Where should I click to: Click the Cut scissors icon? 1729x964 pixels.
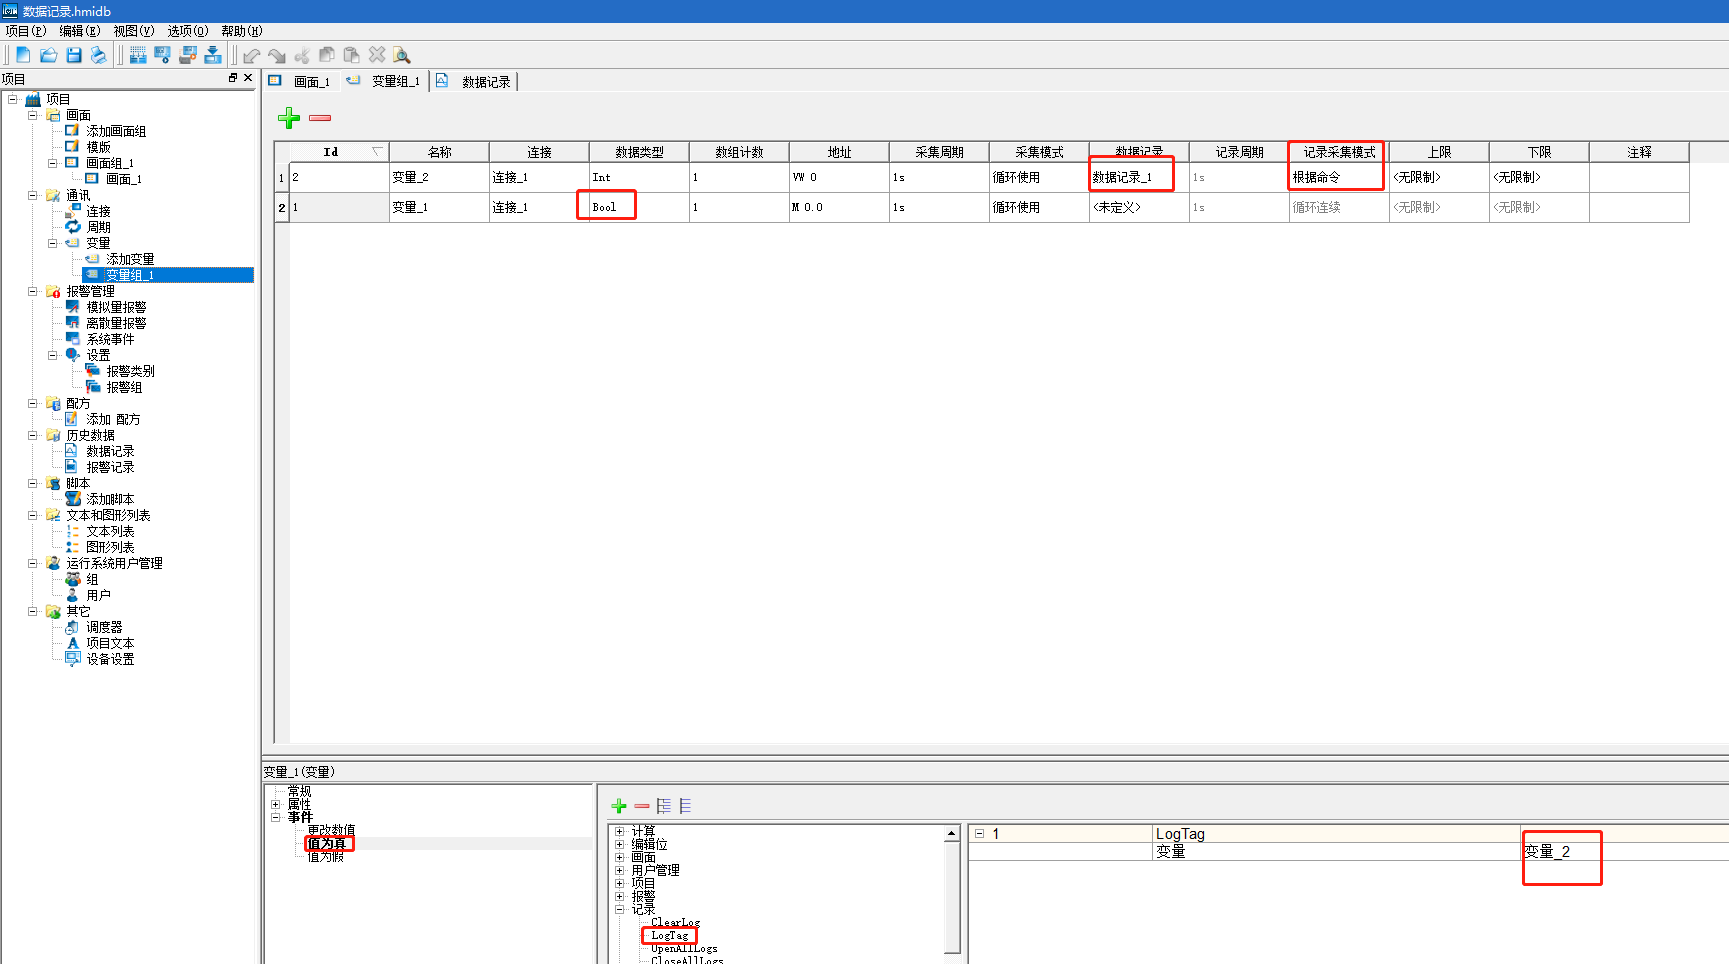coord(302,55)
